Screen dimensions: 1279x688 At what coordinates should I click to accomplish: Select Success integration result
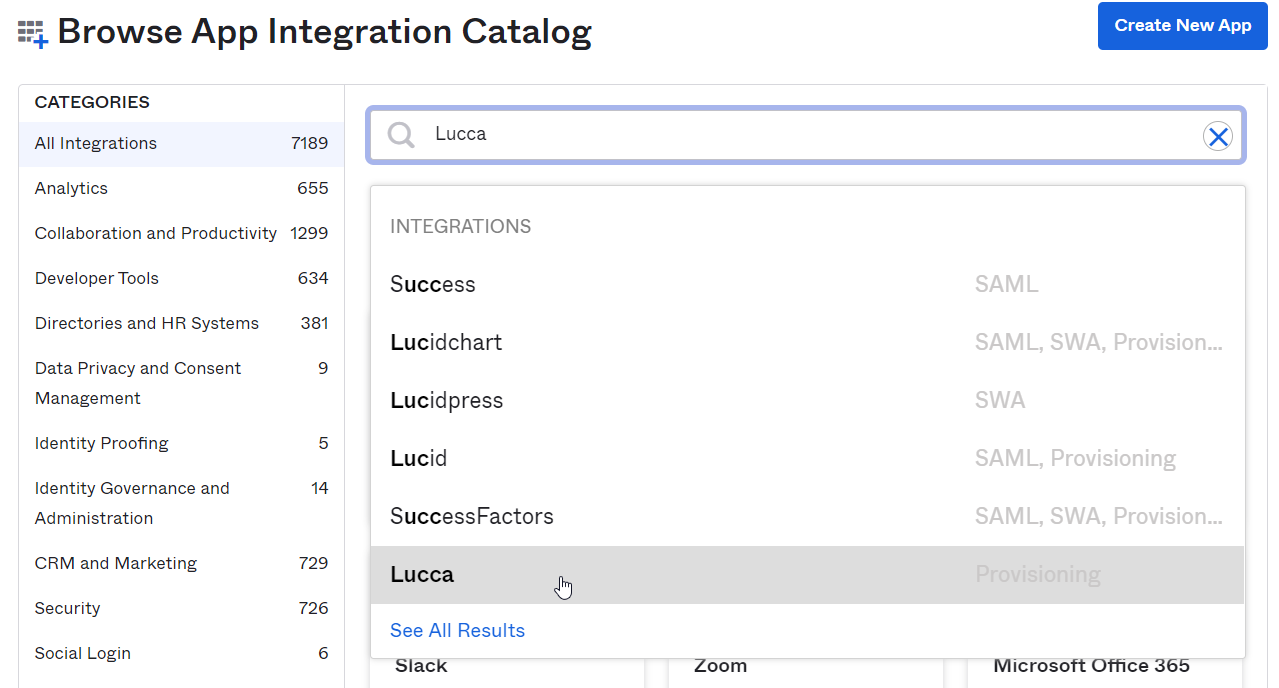pos(807,285)
